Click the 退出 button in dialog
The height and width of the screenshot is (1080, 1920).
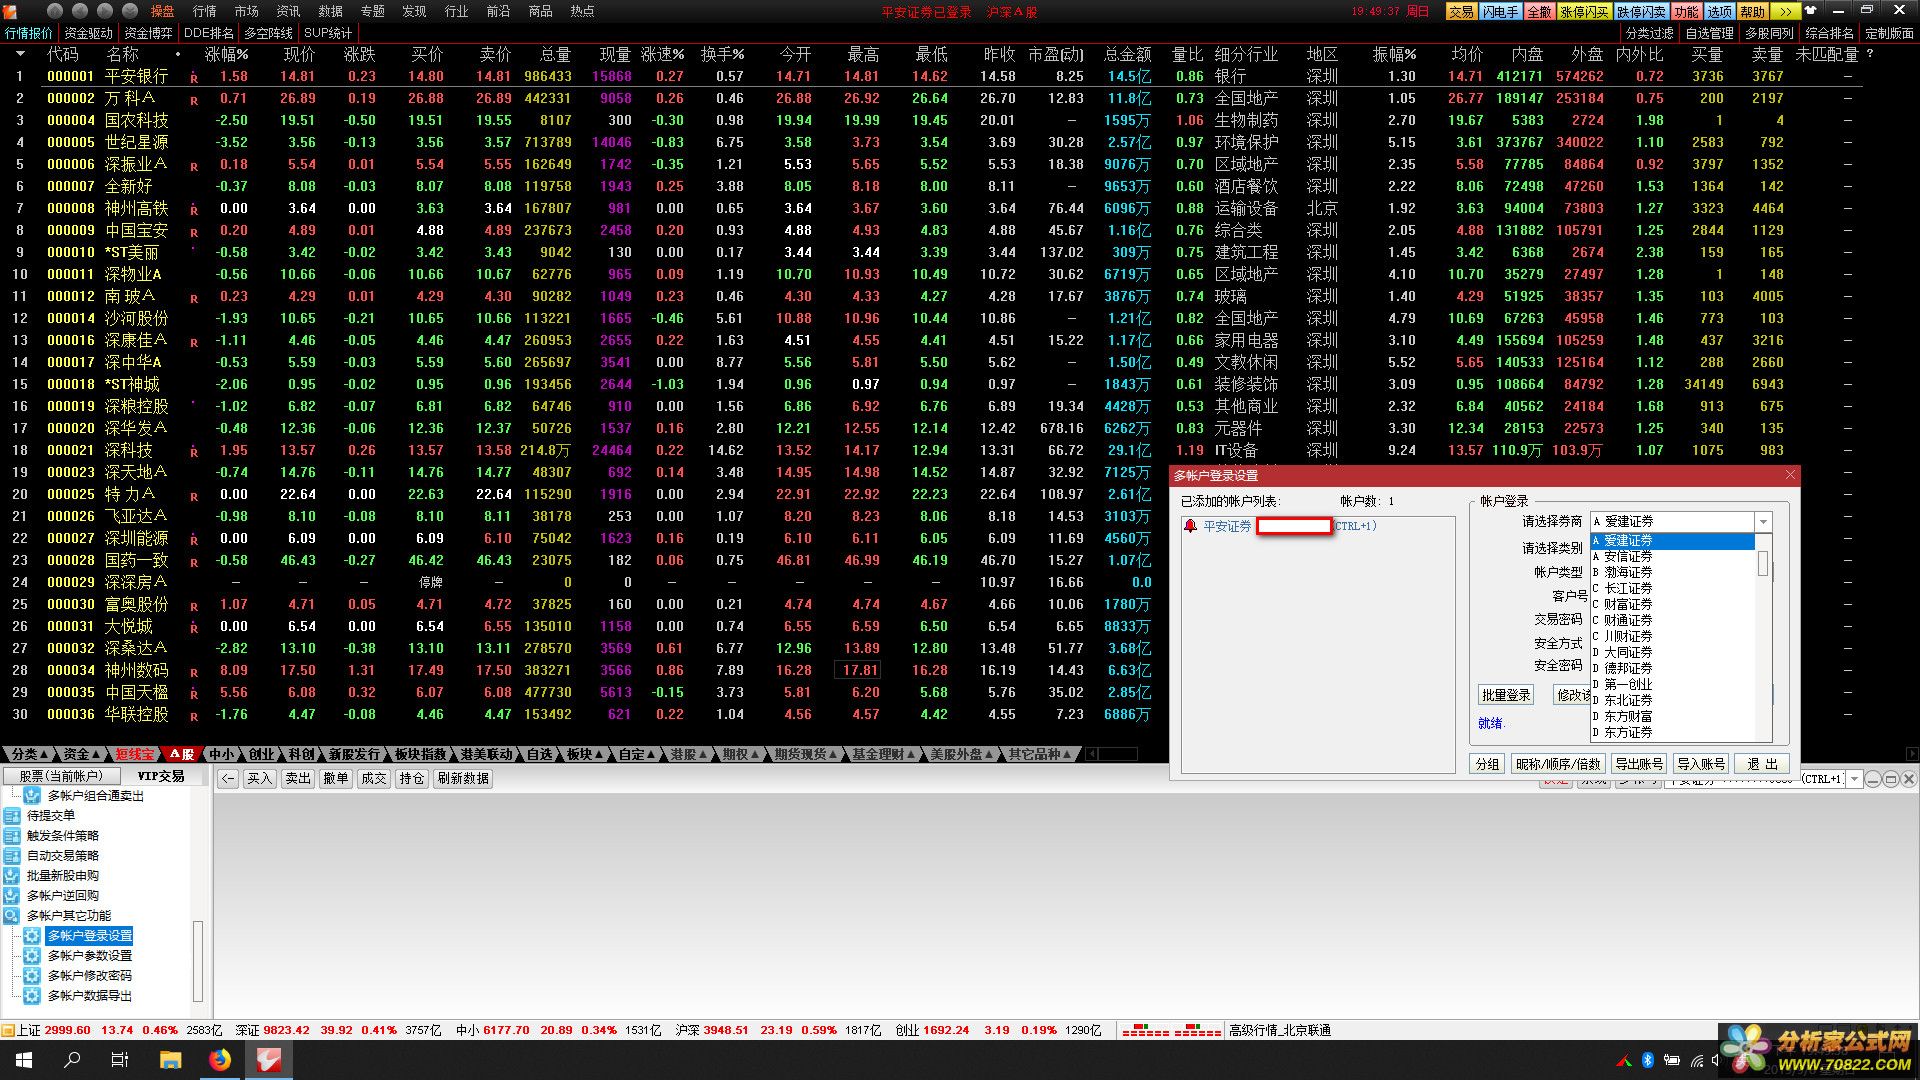click(x=1762, y=764)
